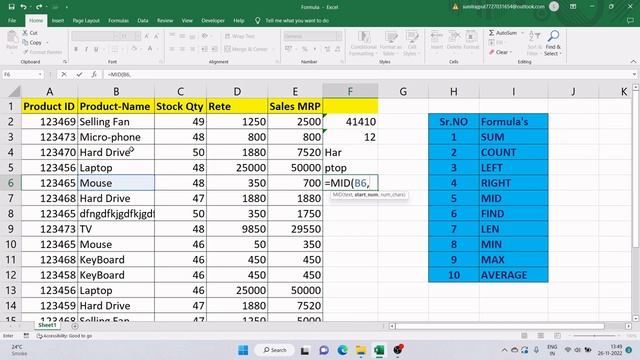640x360 pixels.
Task: Customize Quick Access Toolbar dropdown
Action: point(67,7)
